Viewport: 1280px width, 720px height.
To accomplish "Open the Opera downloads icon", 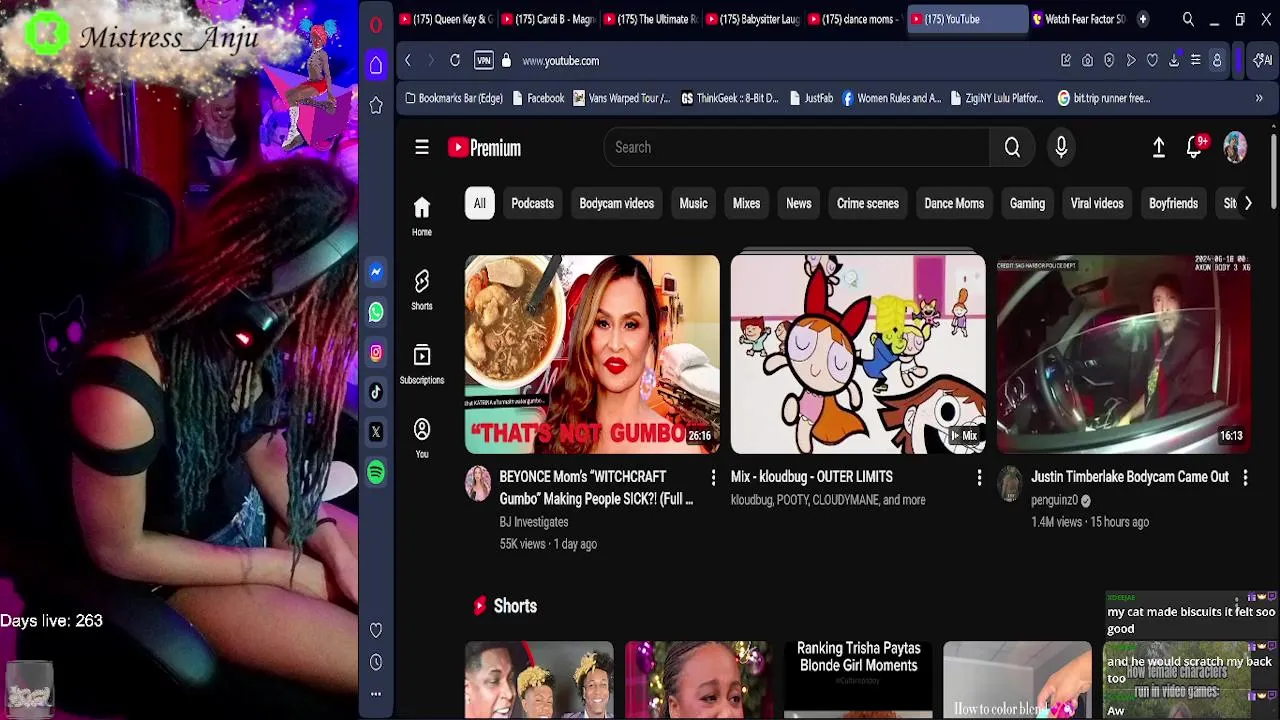I will pos(1174,61).
